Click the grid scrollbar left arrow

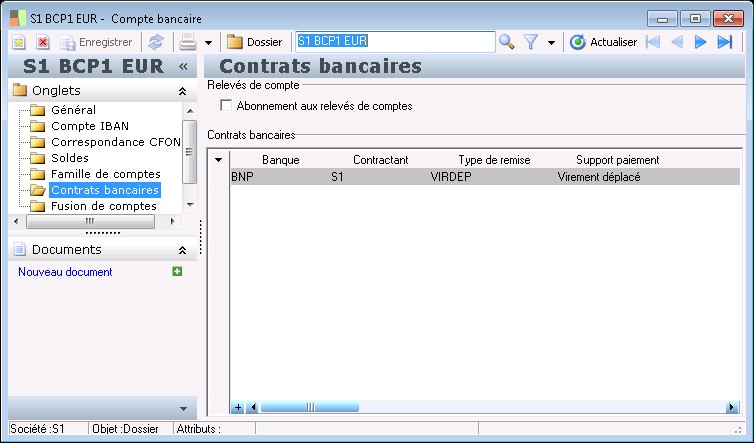click(x=252, y=407)
